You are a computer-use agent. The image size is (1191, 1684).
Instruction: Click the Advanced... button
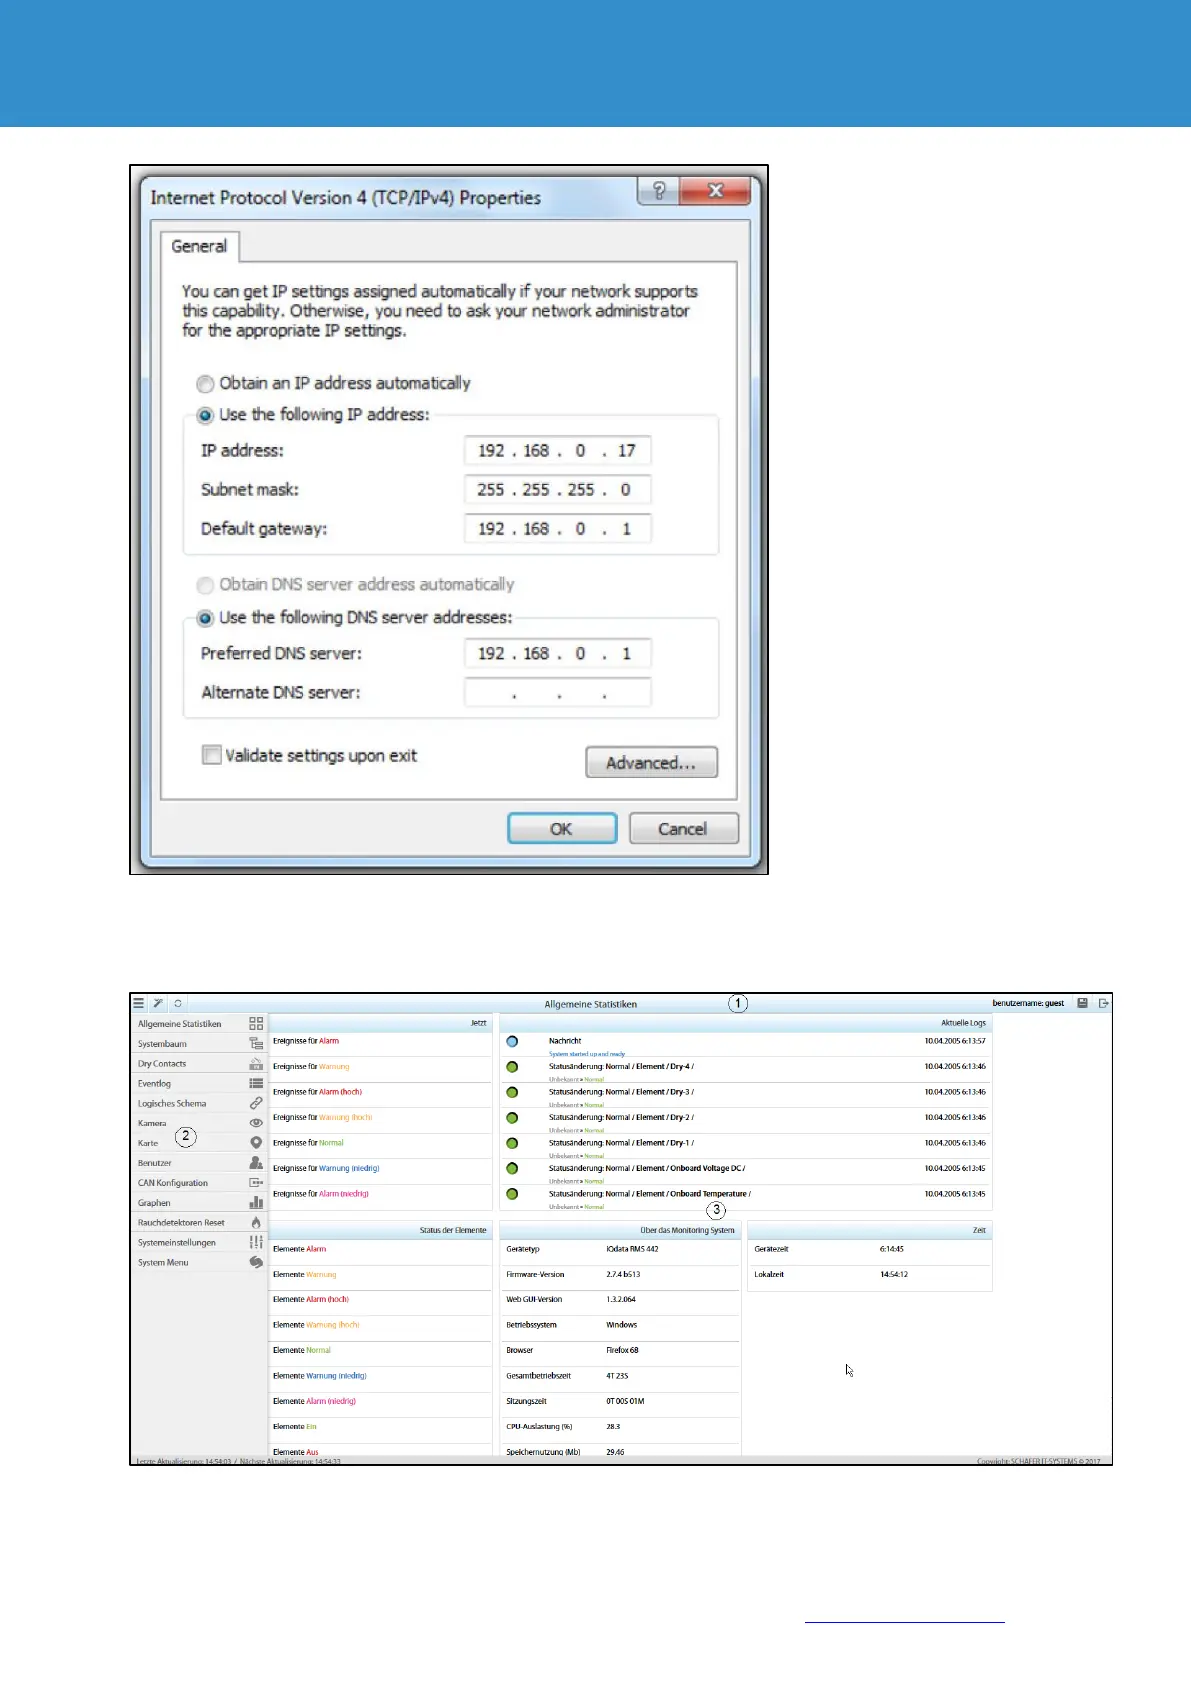(651, 763)
